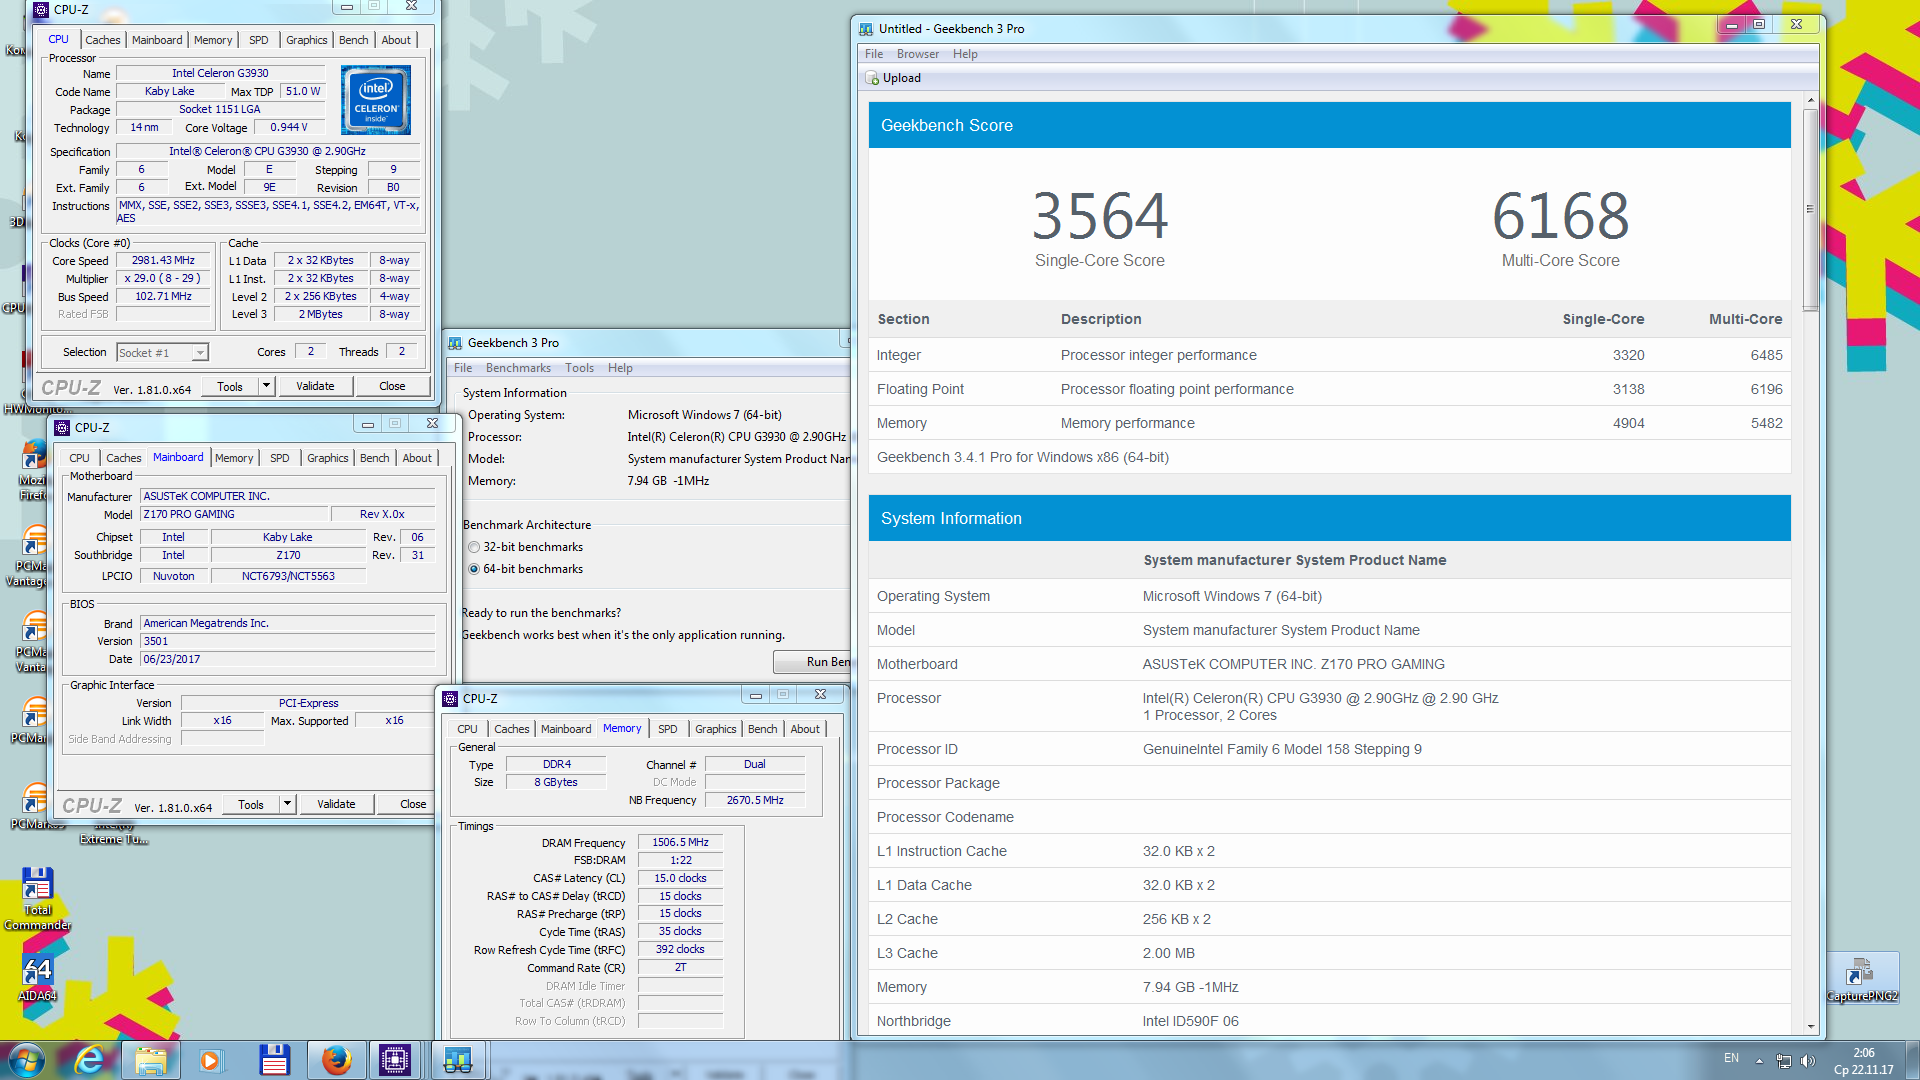The height and width of the screenshot is (1080, 1920).
Task: Click scrollbar down arrow in Geekbench results
Action: pos(1810,1027)
